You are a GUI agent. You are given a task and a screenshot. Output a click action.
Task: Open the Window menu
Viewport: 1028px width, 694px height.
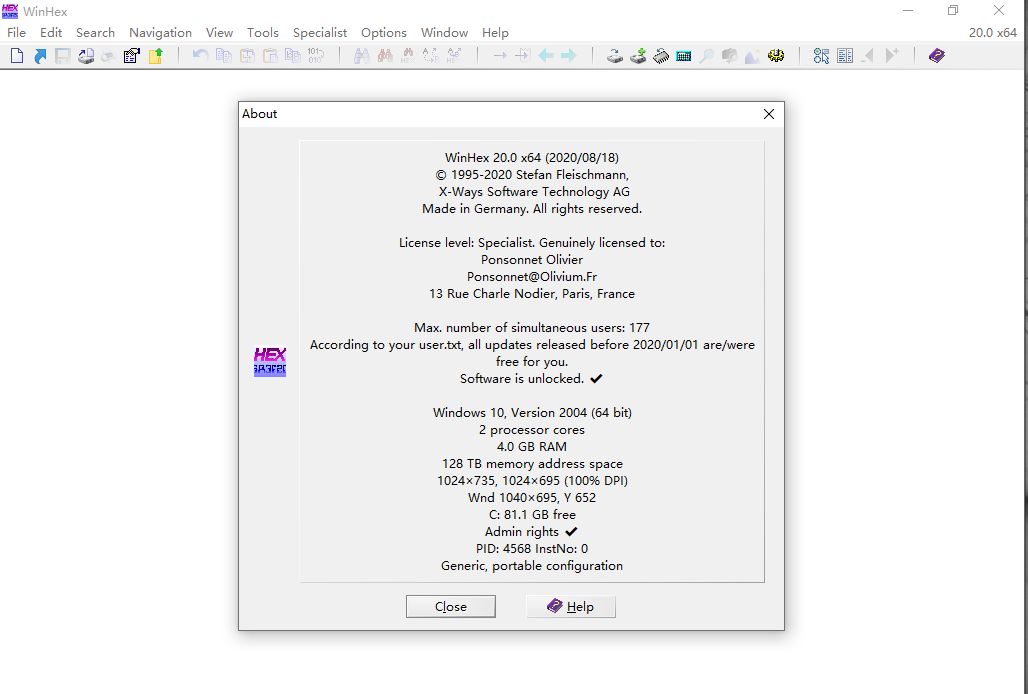pyautogui.click(x=444, y=32)
